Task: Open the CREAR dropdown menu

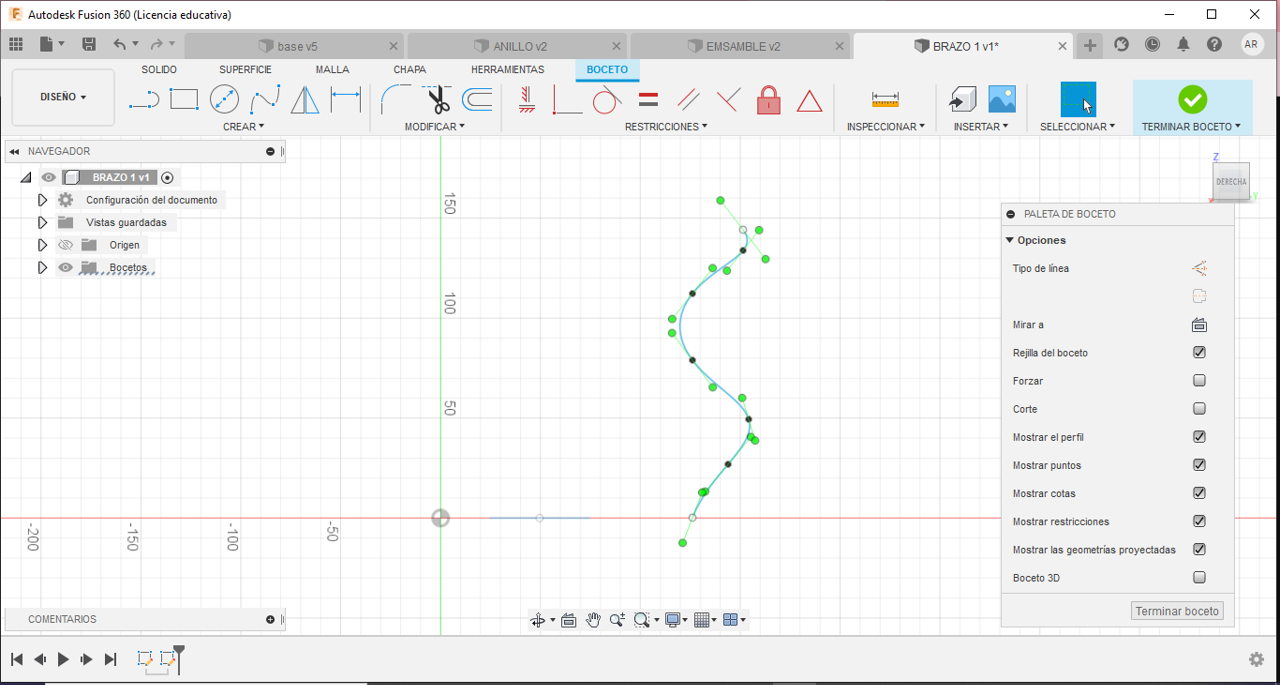Action: (x=243, y=127)
